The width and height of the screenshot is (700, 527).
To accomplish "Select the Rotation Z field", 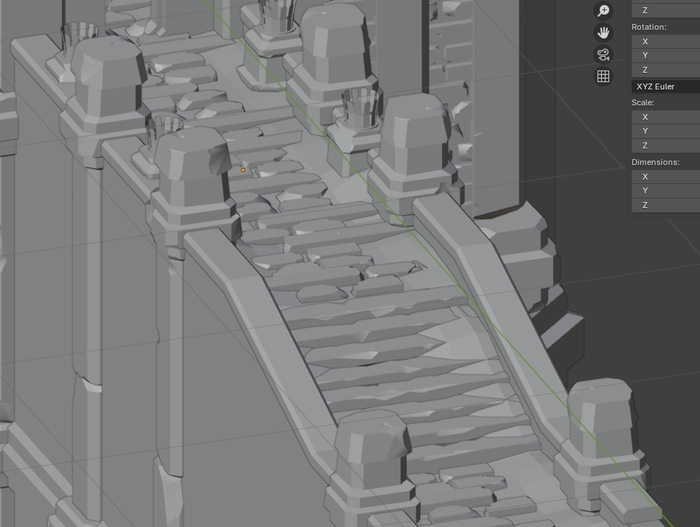I will [x=665, y=70].
